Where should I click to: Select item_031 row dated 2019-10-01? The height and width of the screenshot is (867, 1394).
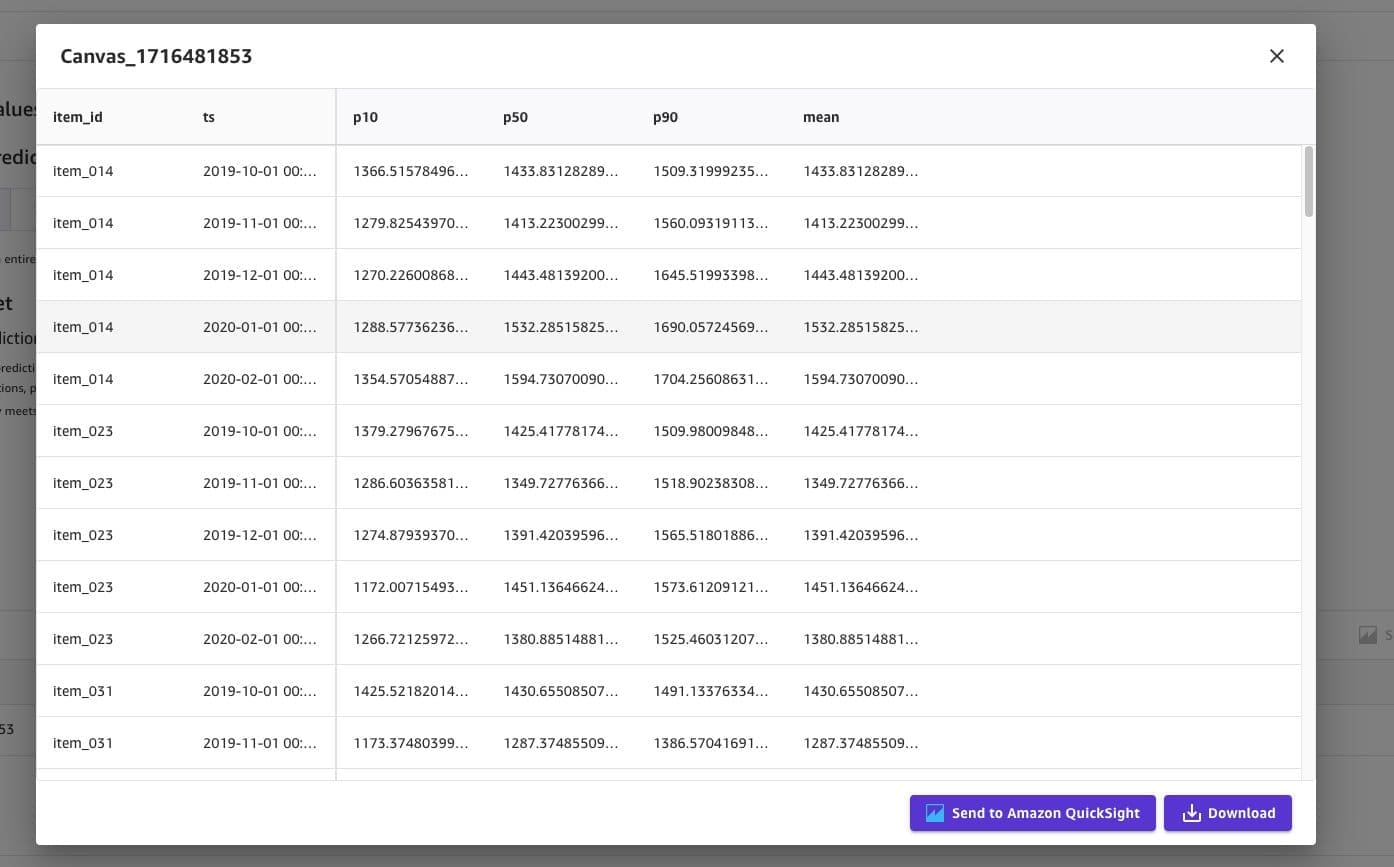coord(83,691)
